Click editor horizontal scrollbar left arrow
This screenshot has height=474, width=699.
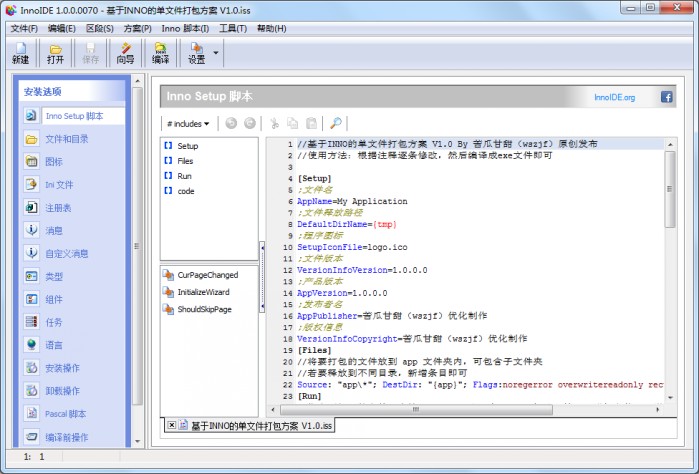click(x=273, y=409)
